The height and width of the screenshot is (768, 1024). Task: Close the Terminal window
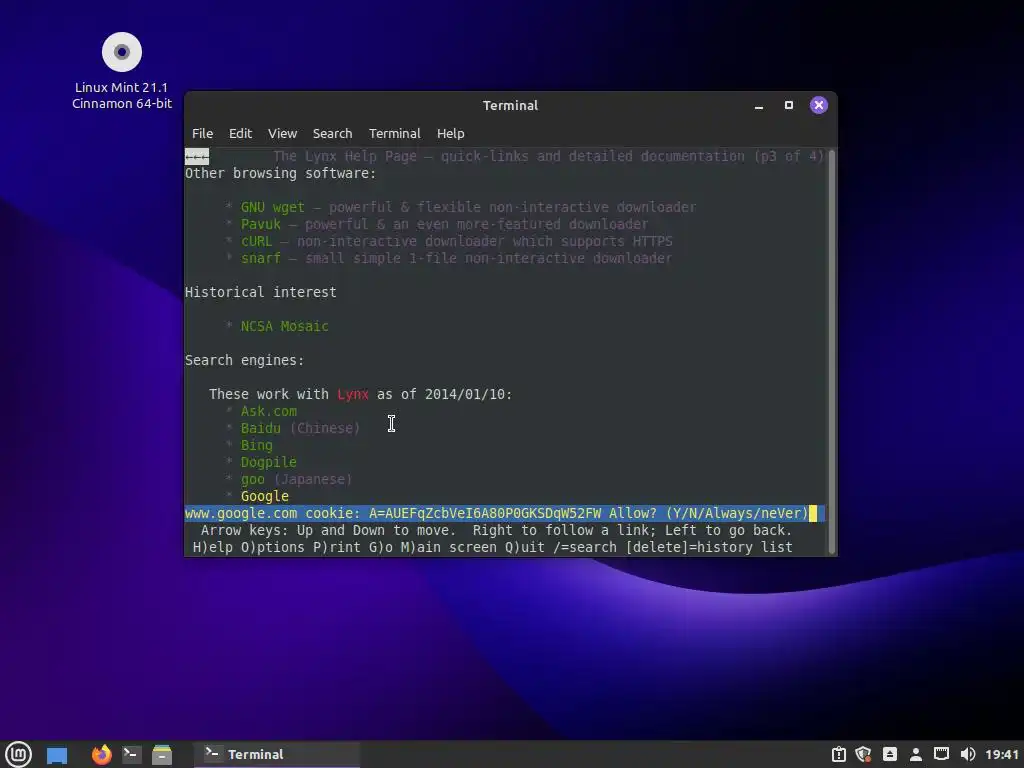click(819, 105)
